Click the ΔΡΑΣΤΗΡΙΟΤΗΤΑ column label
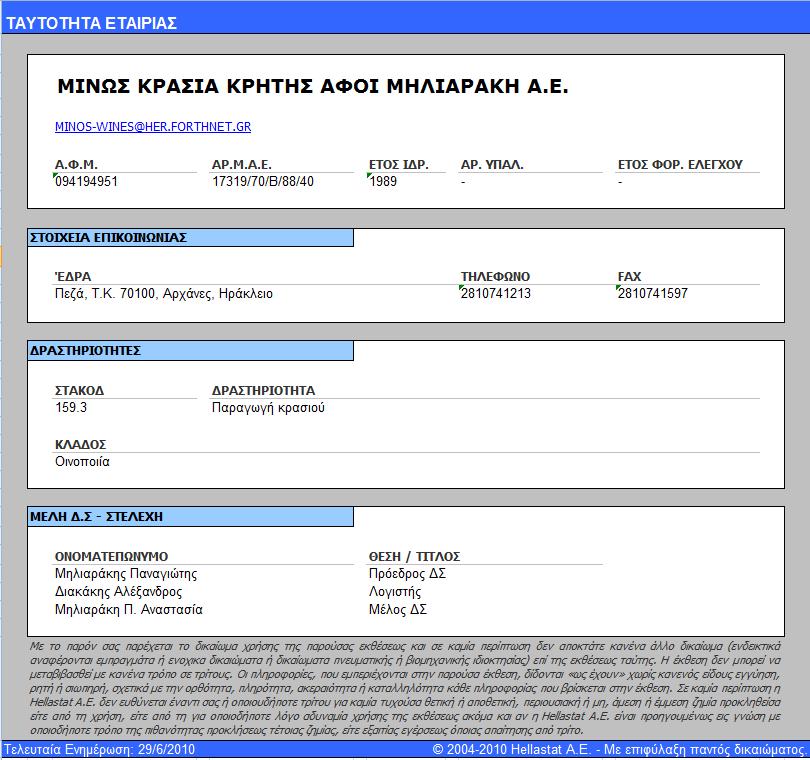Image resolution: width=810 pixels, height=760 pixels. click(263, 391)
